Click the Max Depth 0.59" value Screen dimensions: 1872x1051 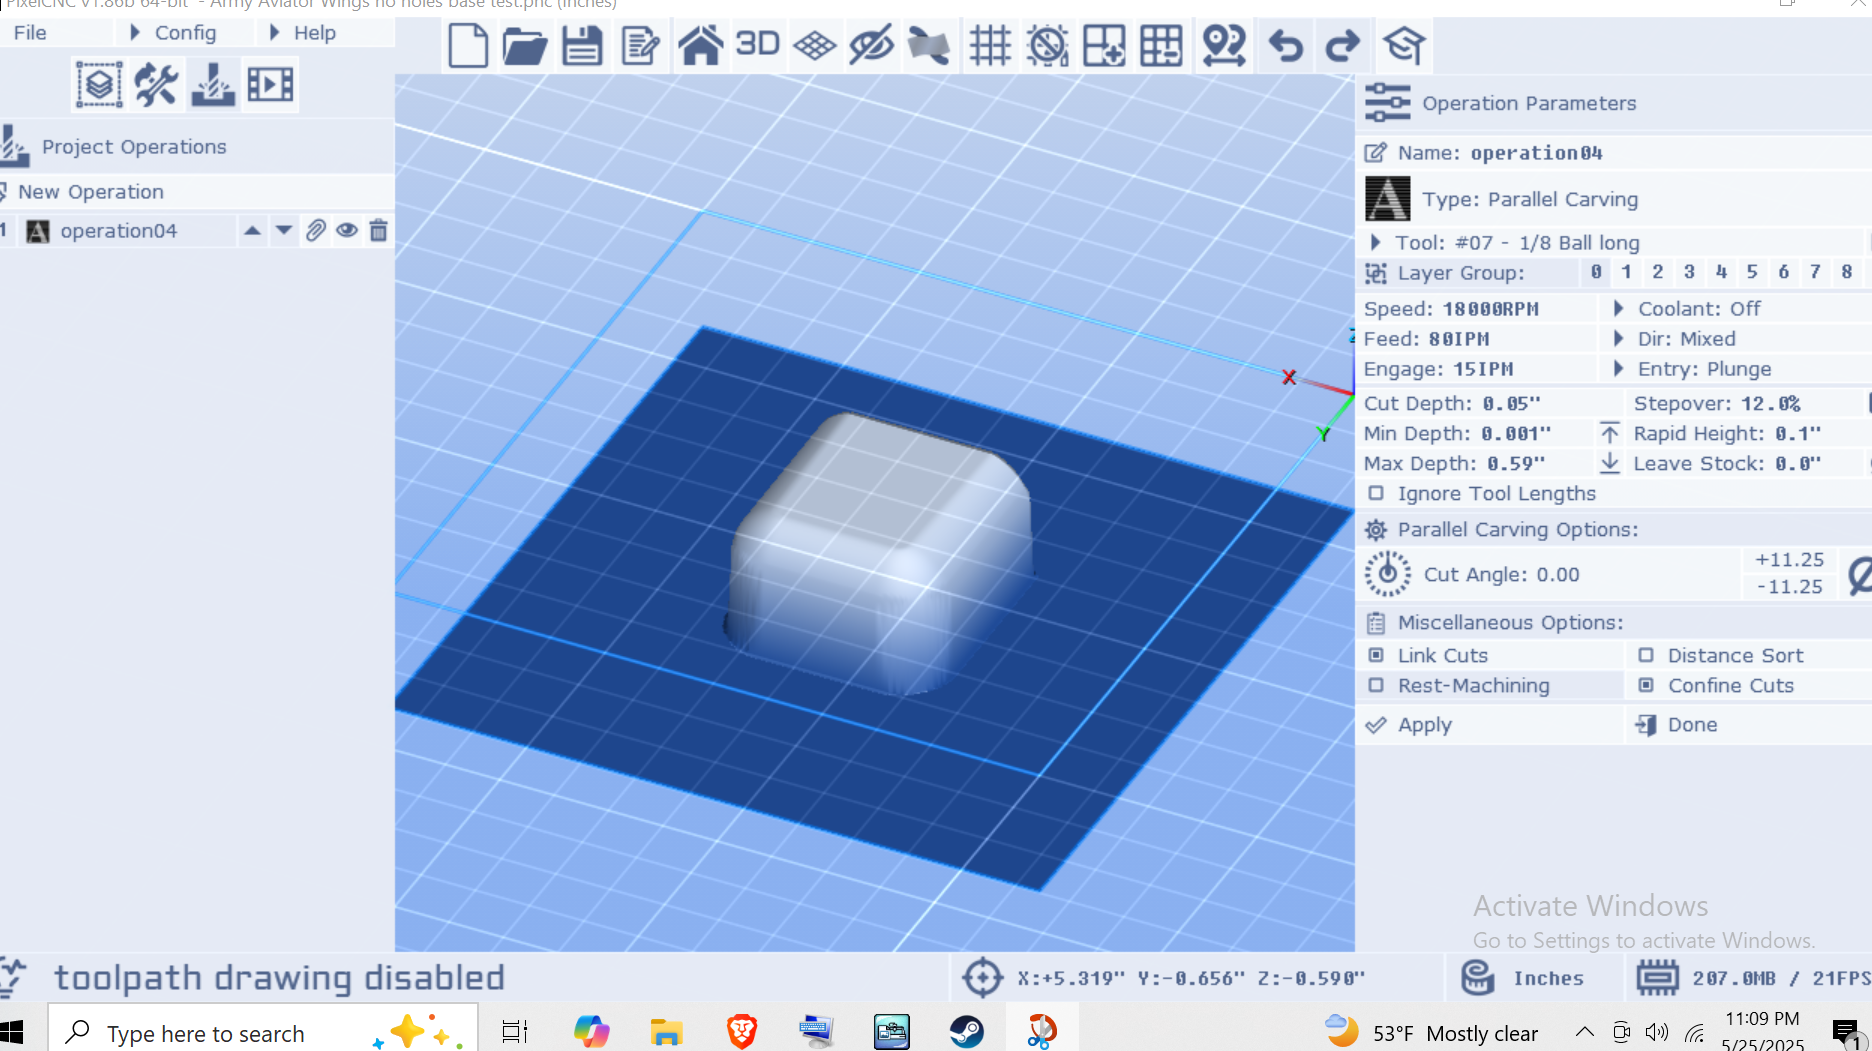coord(1515,464)
